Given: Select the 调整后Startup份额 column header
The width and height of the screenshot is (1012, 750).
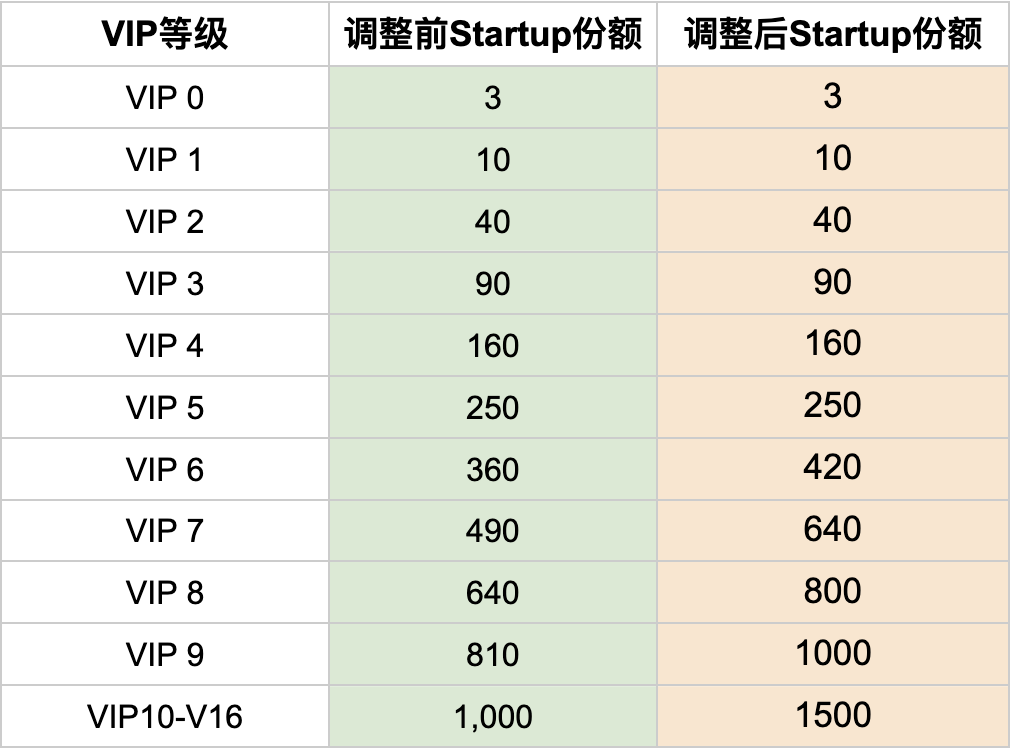Looking at the screenshot, I should [833, 35].
